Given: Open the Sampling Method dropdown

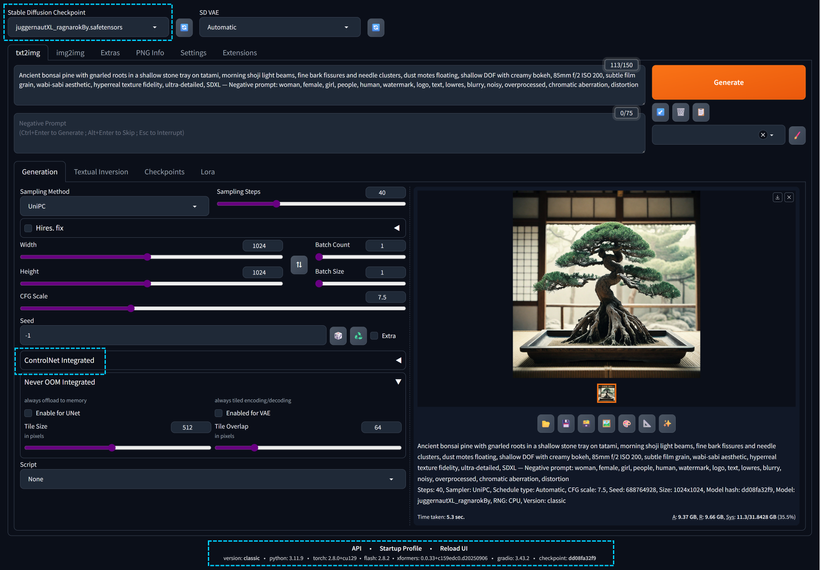Looking at the screenshot, I should click(114, 207).
